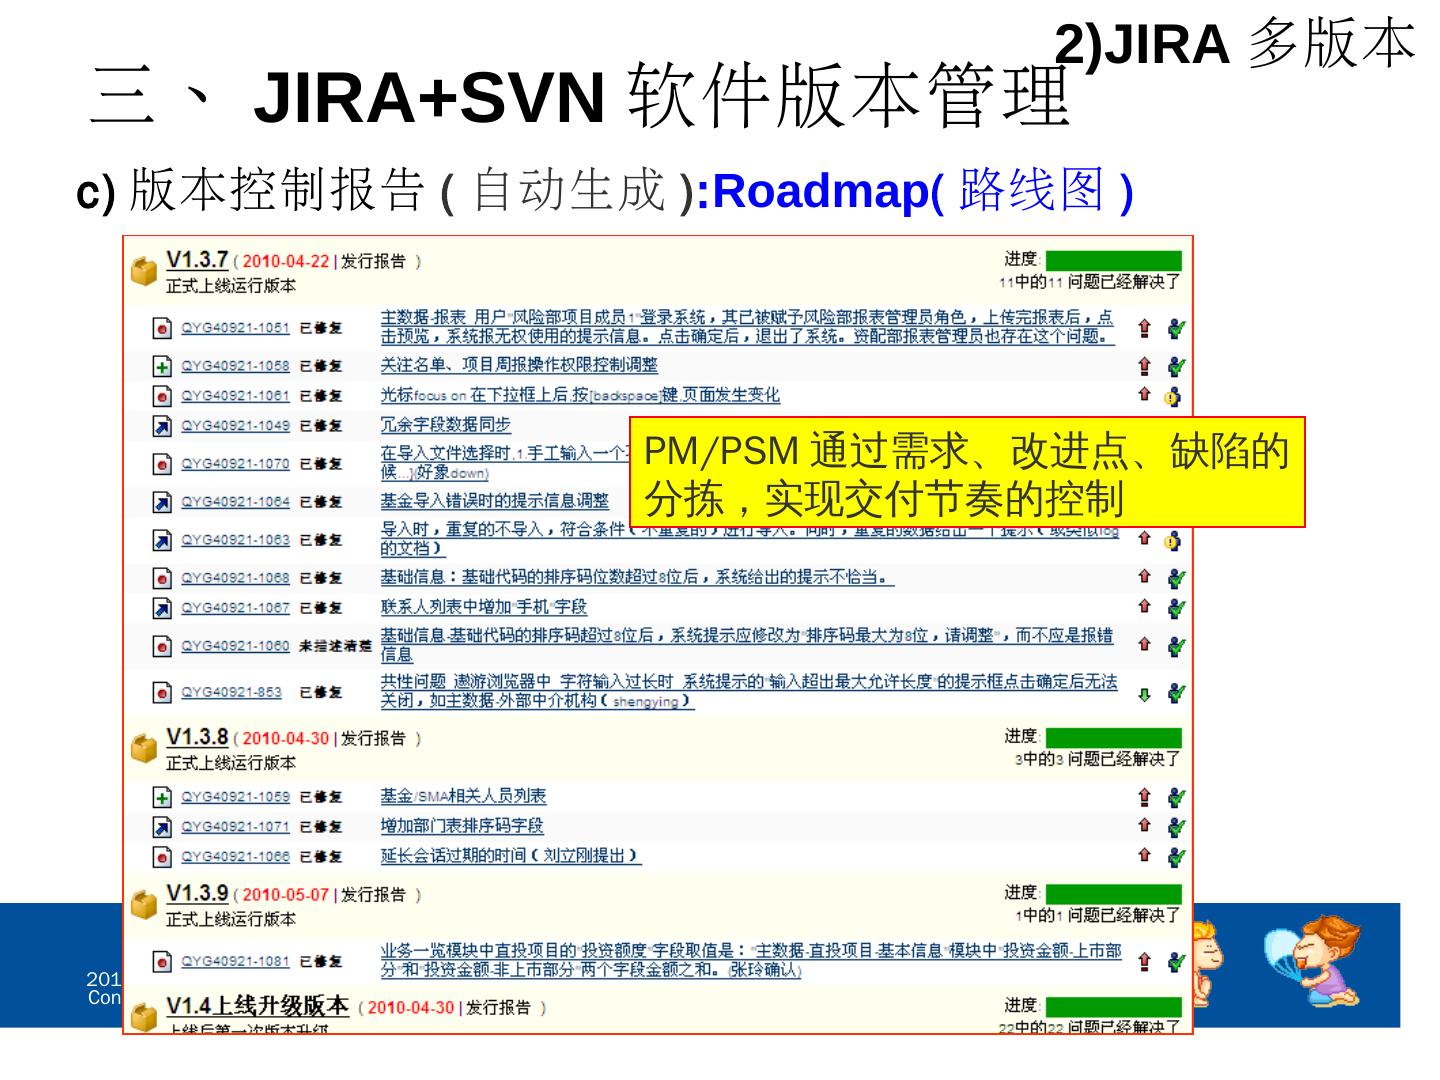This screenshot has height=1080, width=1440.
Task: Open 发行报告 for the V1.3.8 release
Action: [373, 739]
